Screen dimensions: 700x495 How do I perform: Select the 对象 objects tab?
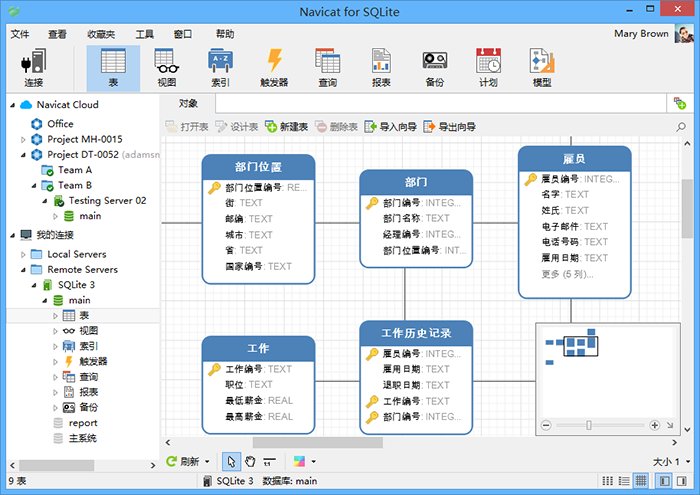(x=188, y=104)
